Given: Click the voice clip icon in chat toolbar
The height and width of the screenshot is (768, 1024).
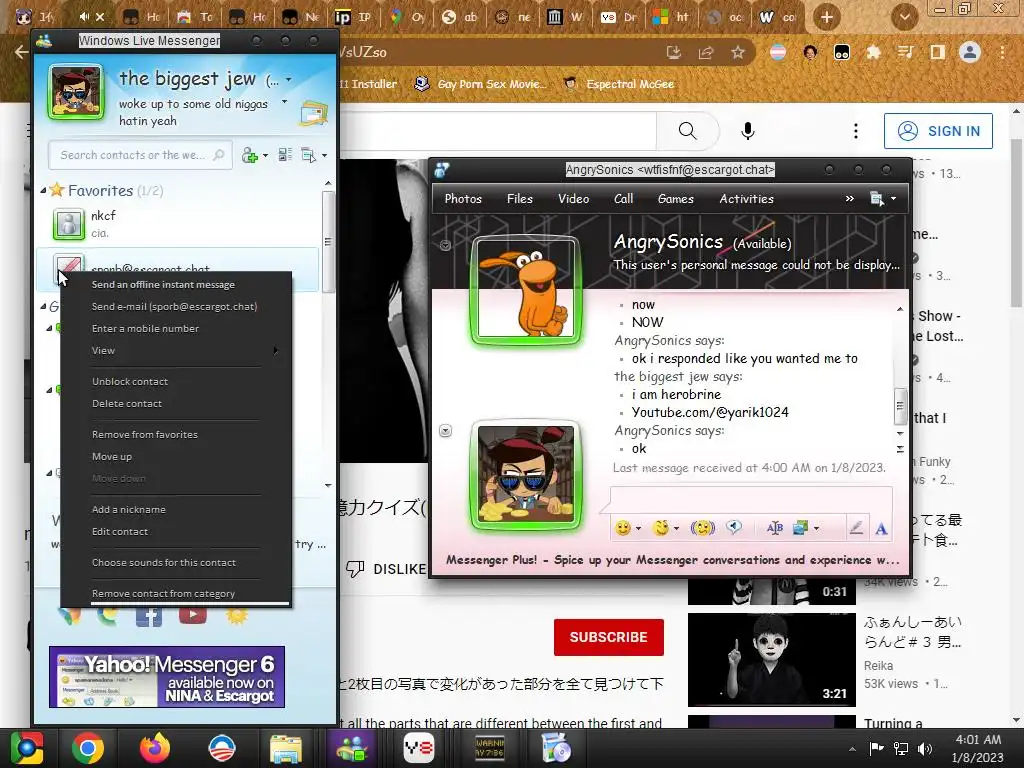Looking at the screenshot, I should (734, 527).
